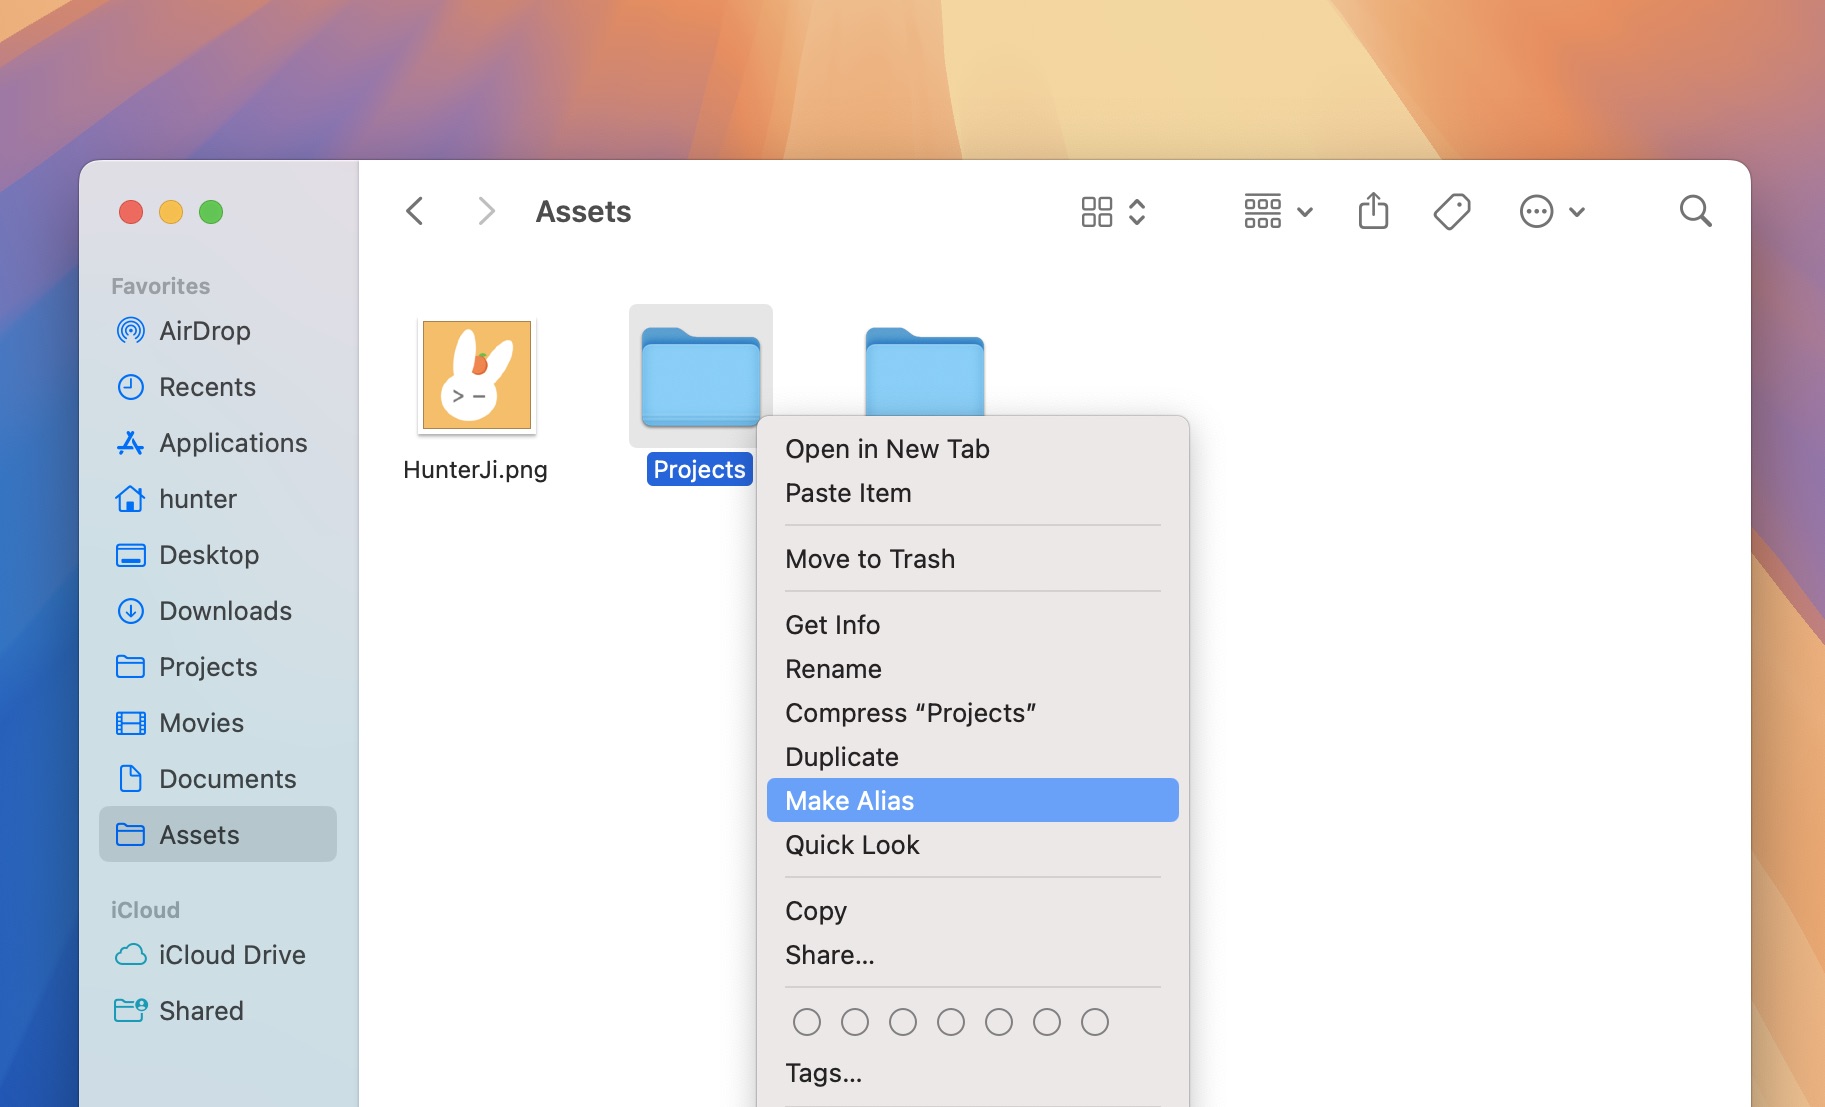The width and height of the screenshot is (1825, 1107).
Task: Choose Compress "Projects" in the context menu
Action: (x=910, y=712)
